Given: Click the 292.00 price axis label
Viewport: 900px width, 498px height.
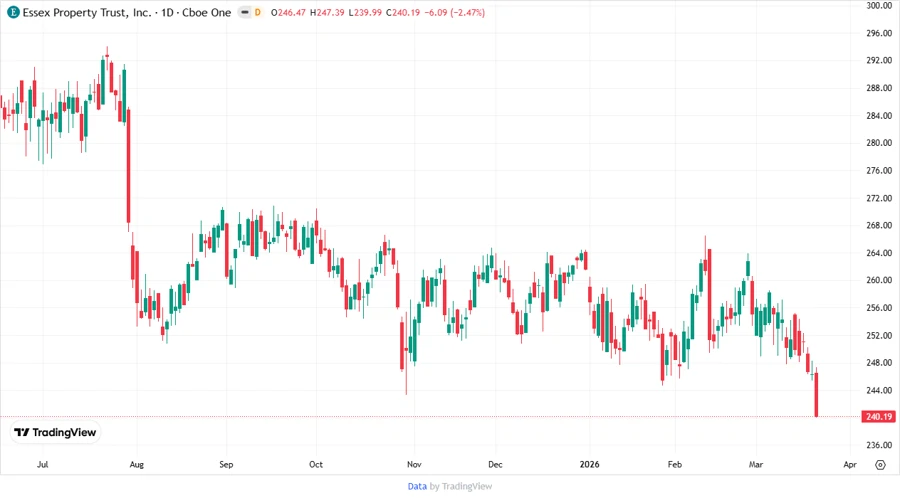Looking at the screenshot, I should coord(879,60).
